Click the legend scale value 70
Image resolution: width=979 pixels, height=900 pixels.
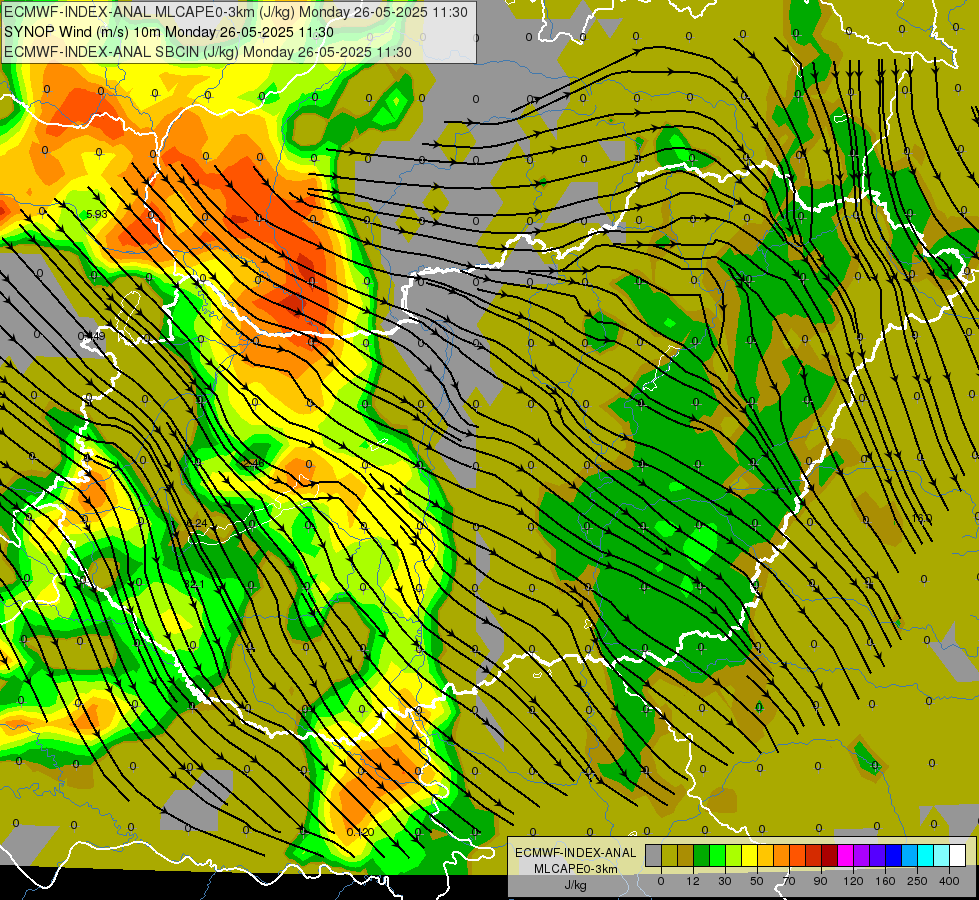tap(789, 881)
